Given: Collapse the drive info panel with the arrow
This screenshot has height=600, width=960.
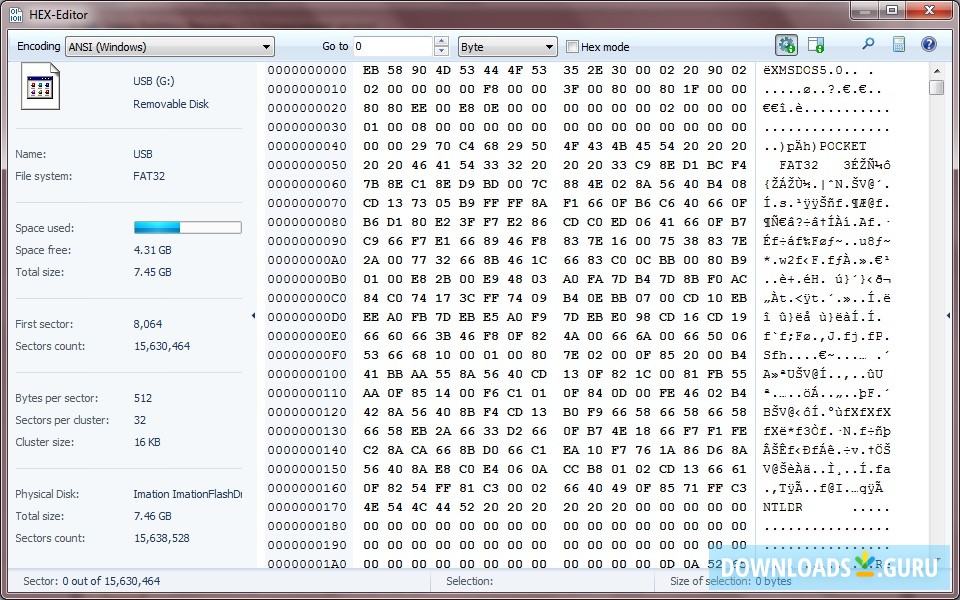Looking at the screenshot, I should pos(253,314).
